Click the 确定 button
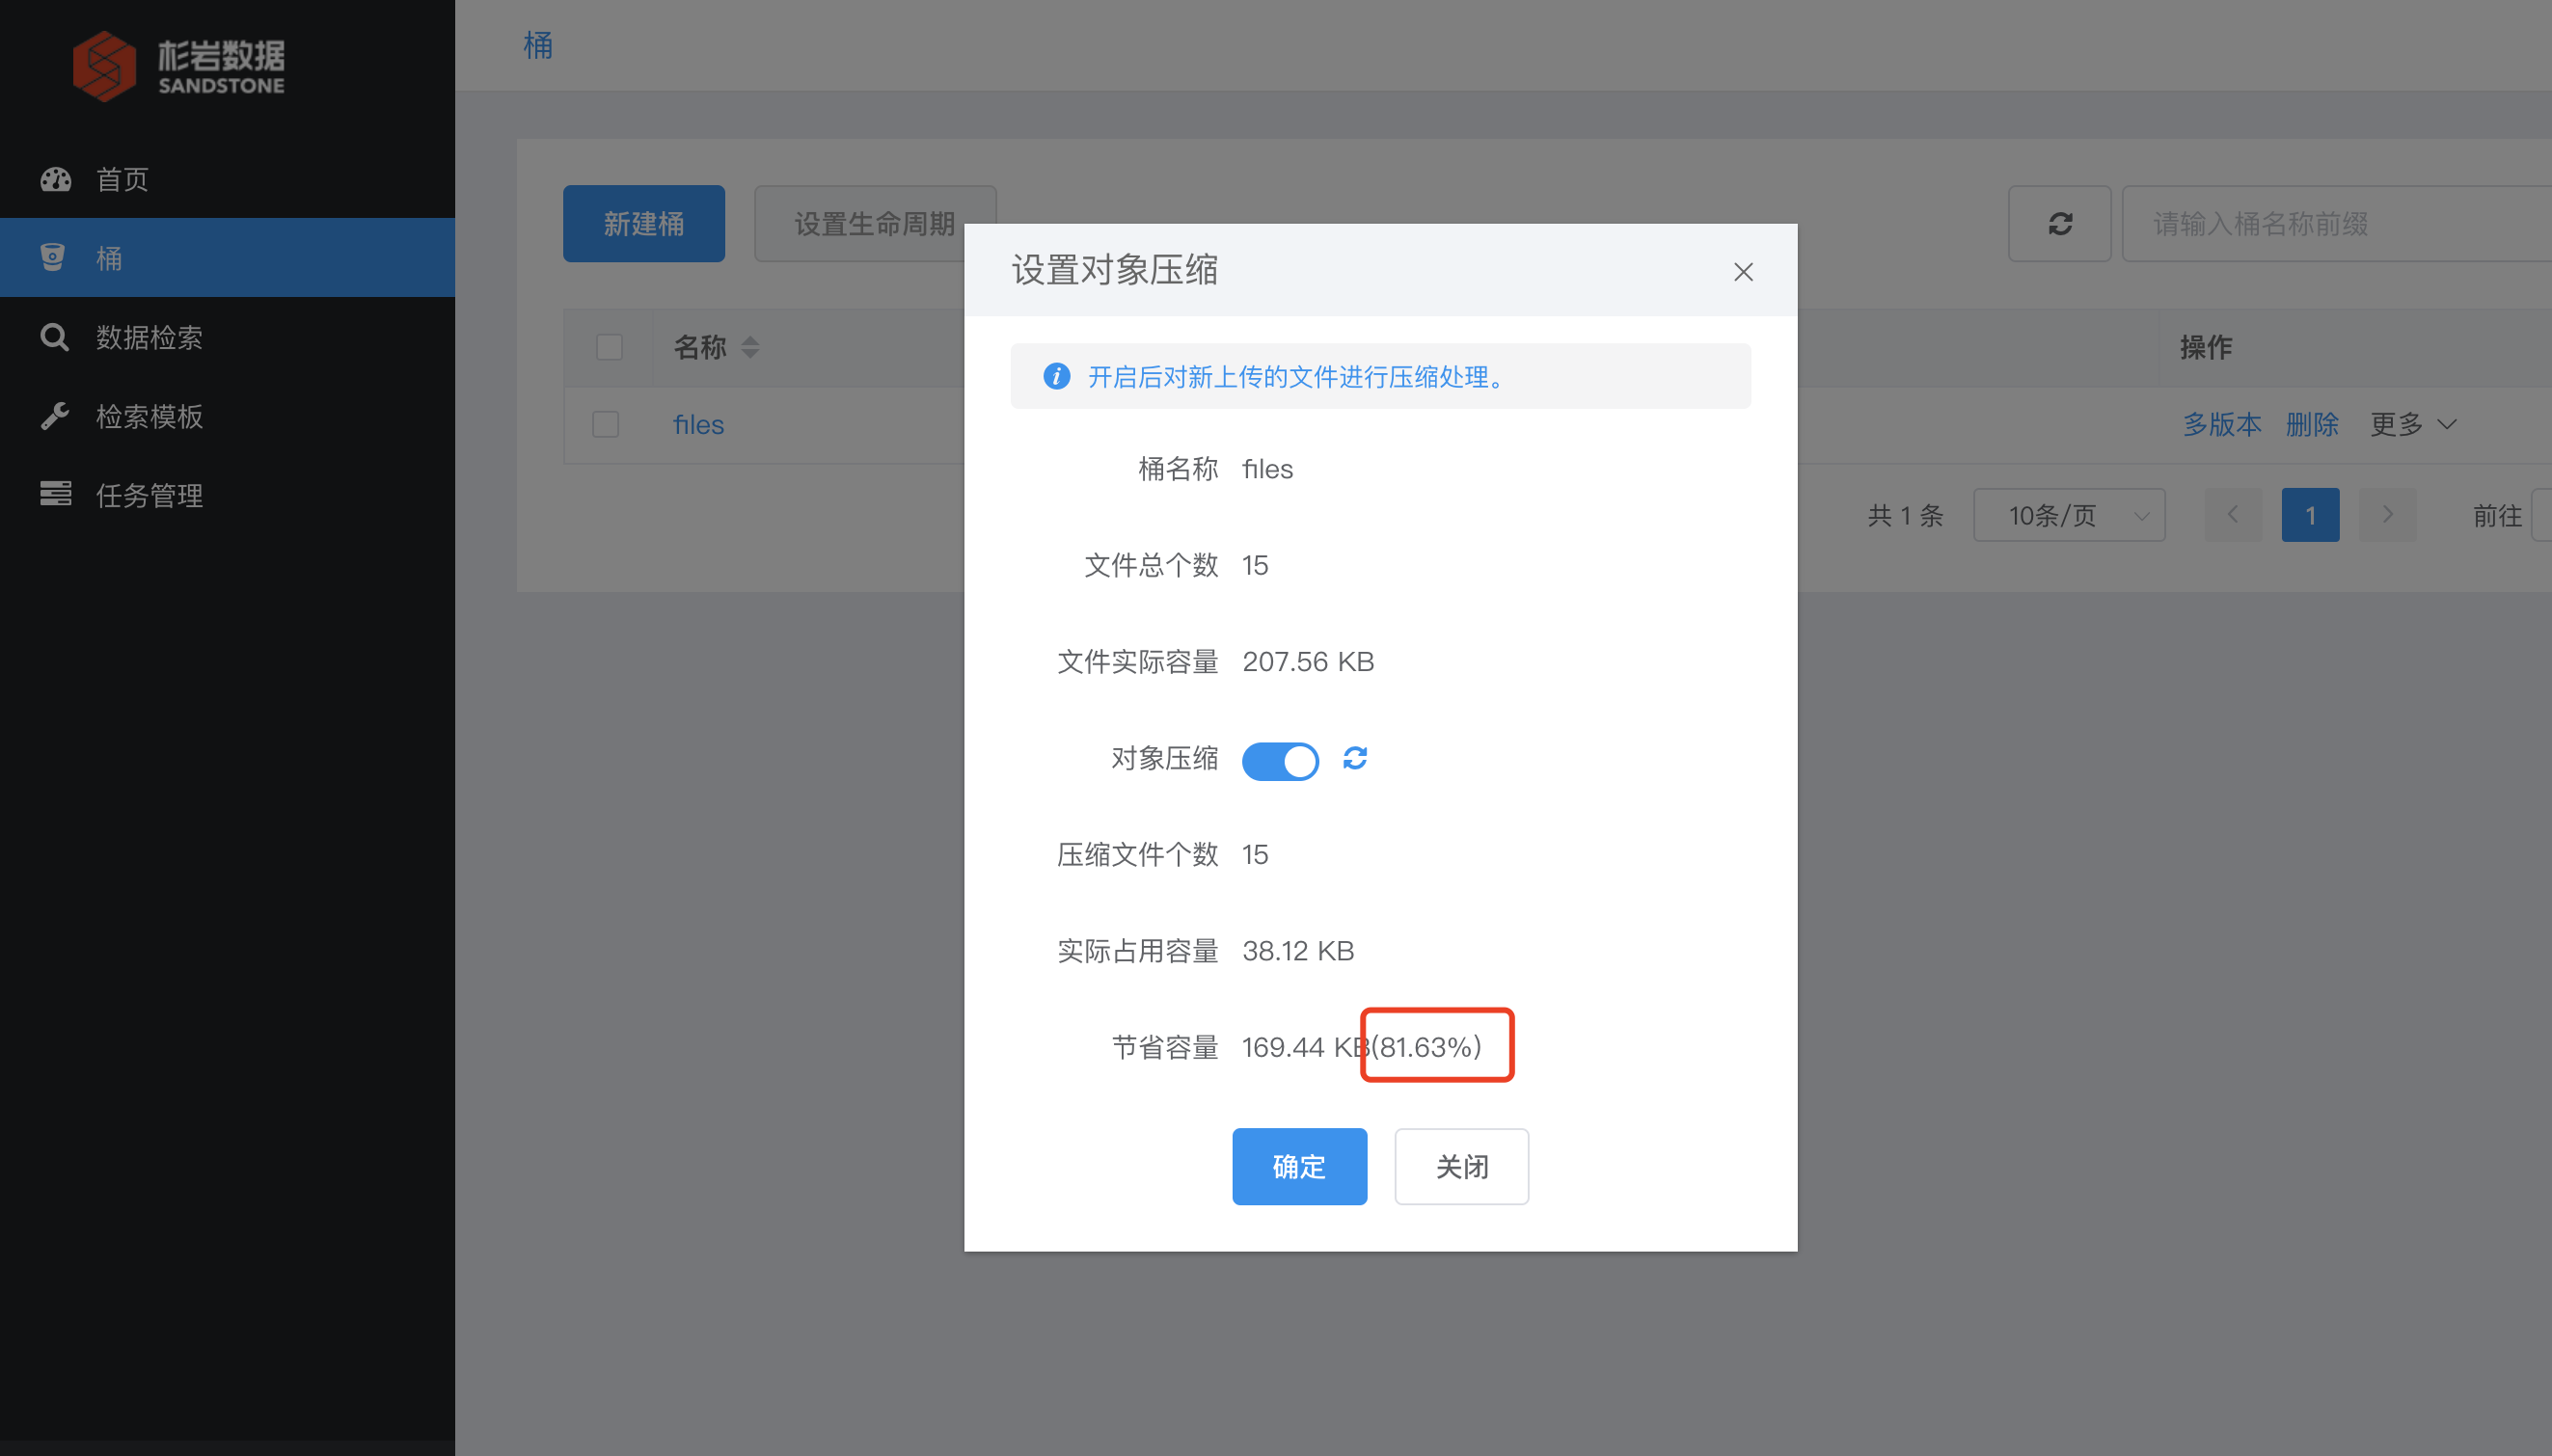 point(1299,1167)
